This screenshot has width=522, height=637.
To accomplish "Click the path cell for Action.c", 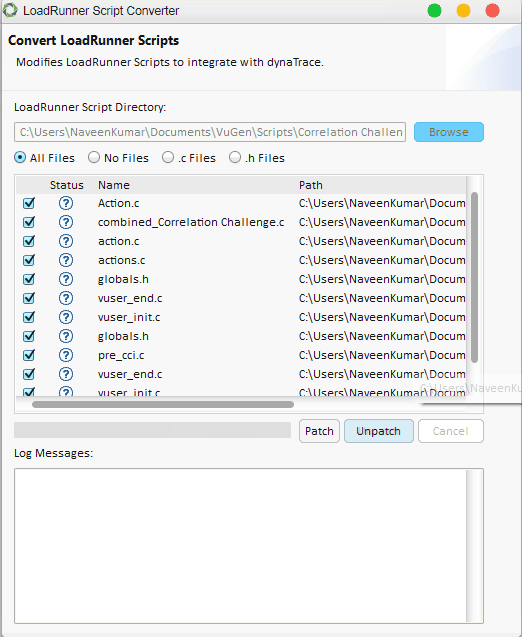I will pyautogui.click(x=382, y=203).
